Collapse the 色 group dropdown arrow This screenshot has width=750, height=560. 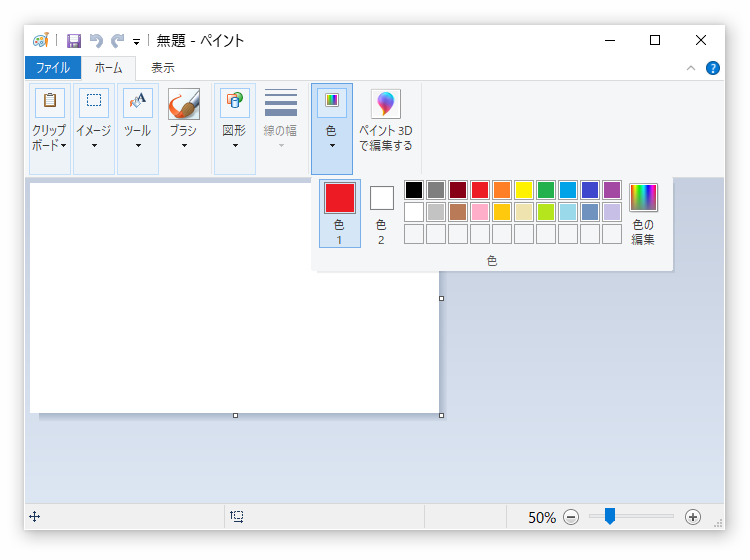332,145
